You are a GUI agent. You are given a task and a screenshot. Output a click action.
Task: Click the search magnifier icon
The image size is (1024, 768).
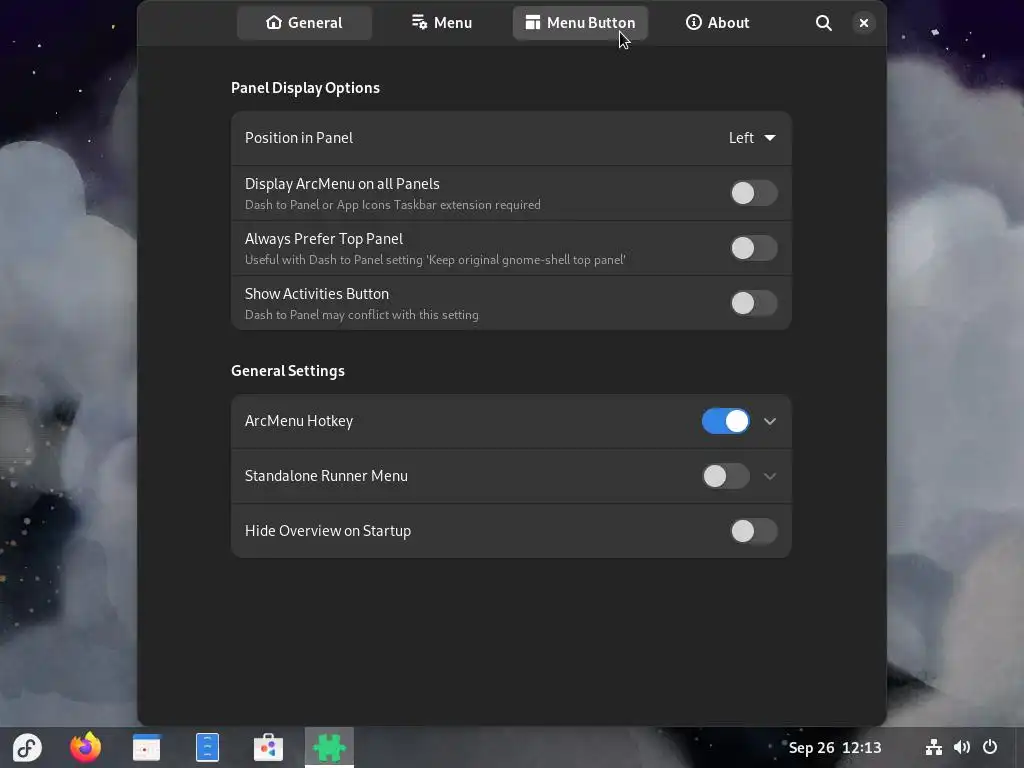(x=824, y=23)
